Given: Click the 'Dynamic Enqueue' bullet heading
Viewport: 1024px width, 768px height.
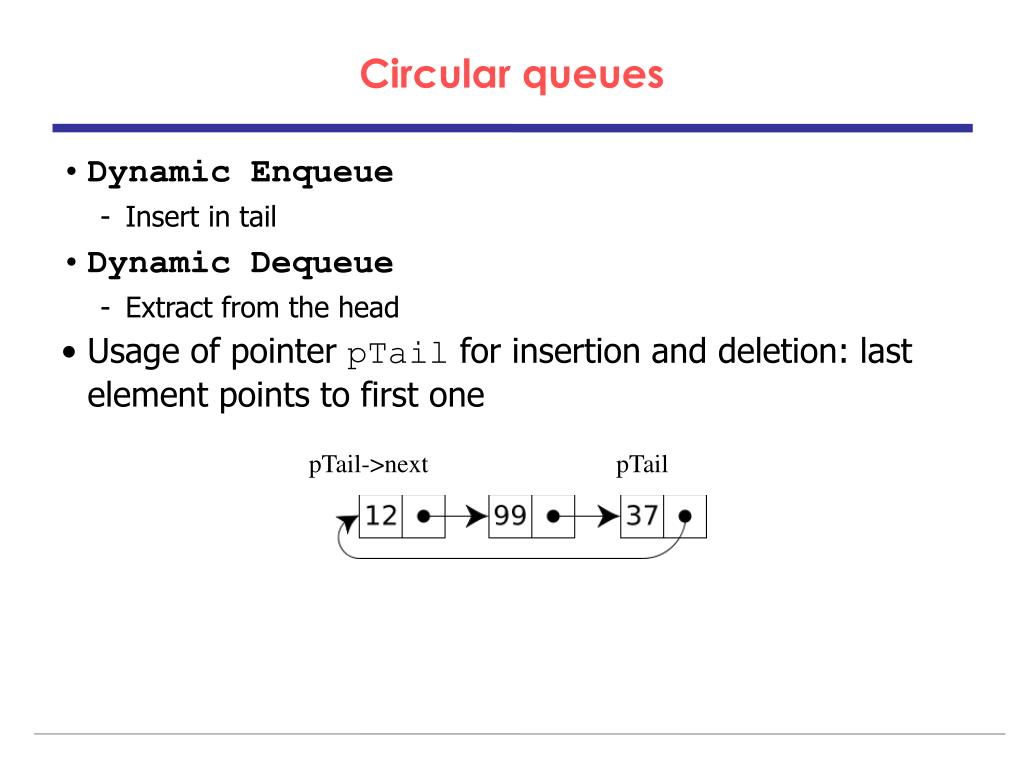Looking at the screenshot, I should (240, 173).
